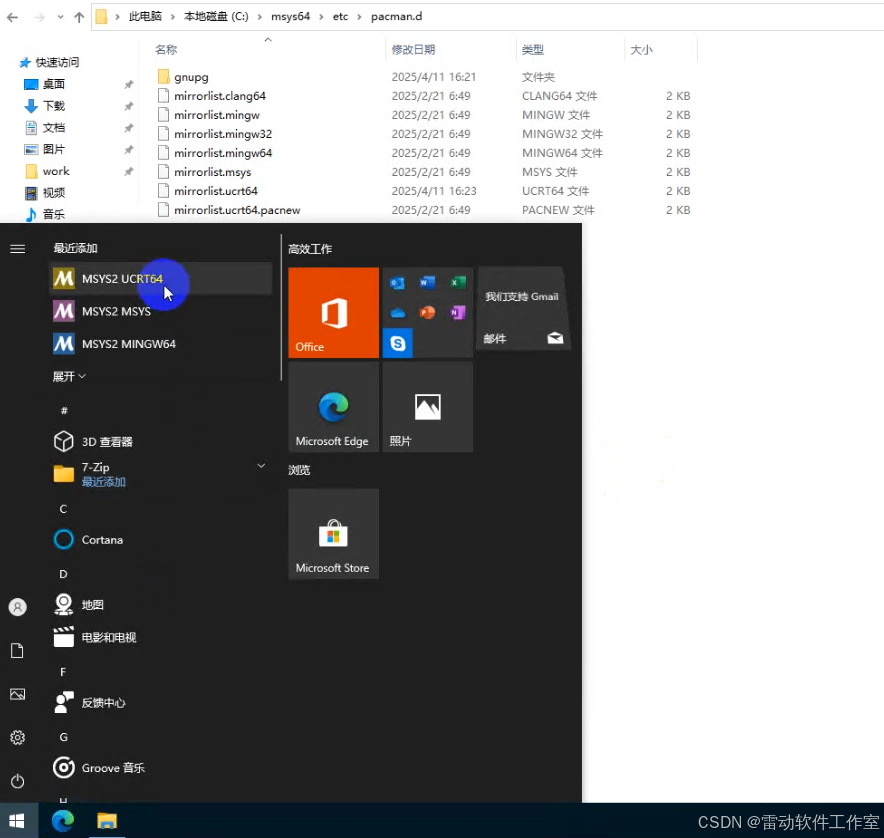Open the 照片 photos tile

tap(427, 407)
